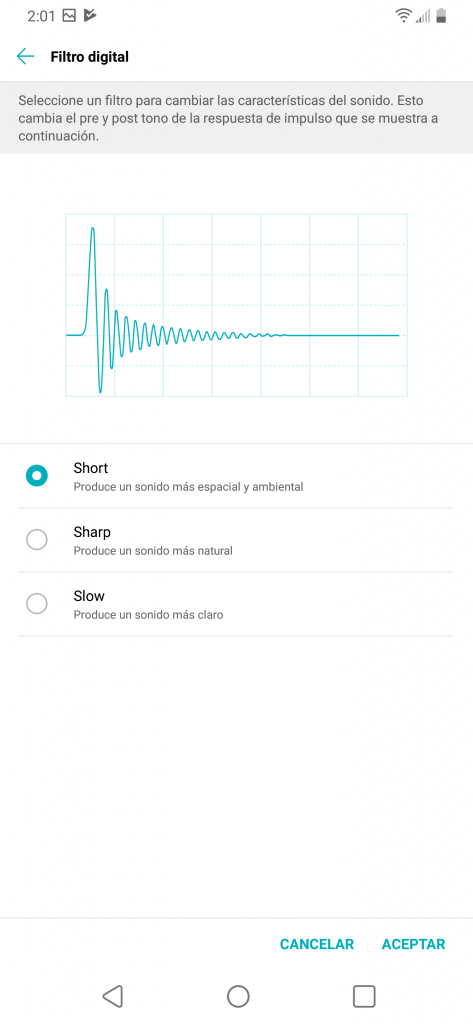Viewport: 473px width, 1024px height.
Task: Tap the Wi-Fi status icon
Action: coord(404,16)
